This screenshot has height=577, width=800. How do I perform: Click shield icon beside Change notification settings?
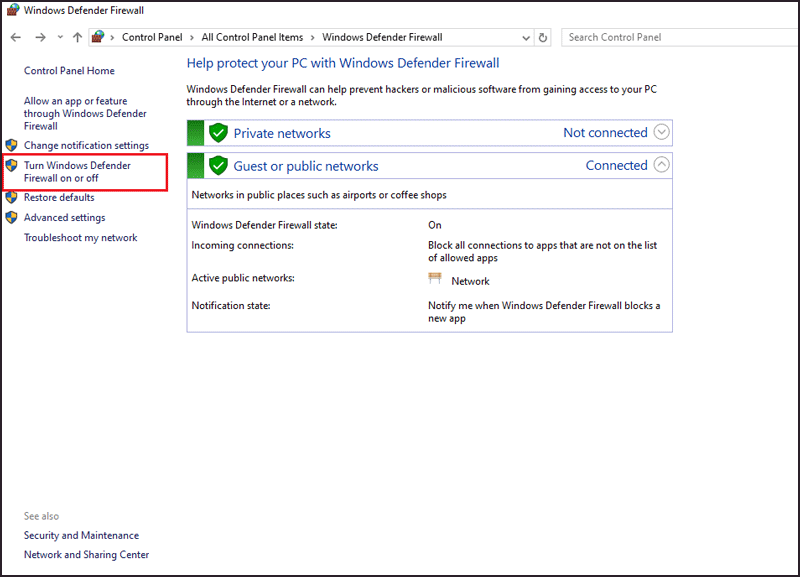(x=11, y=145)
